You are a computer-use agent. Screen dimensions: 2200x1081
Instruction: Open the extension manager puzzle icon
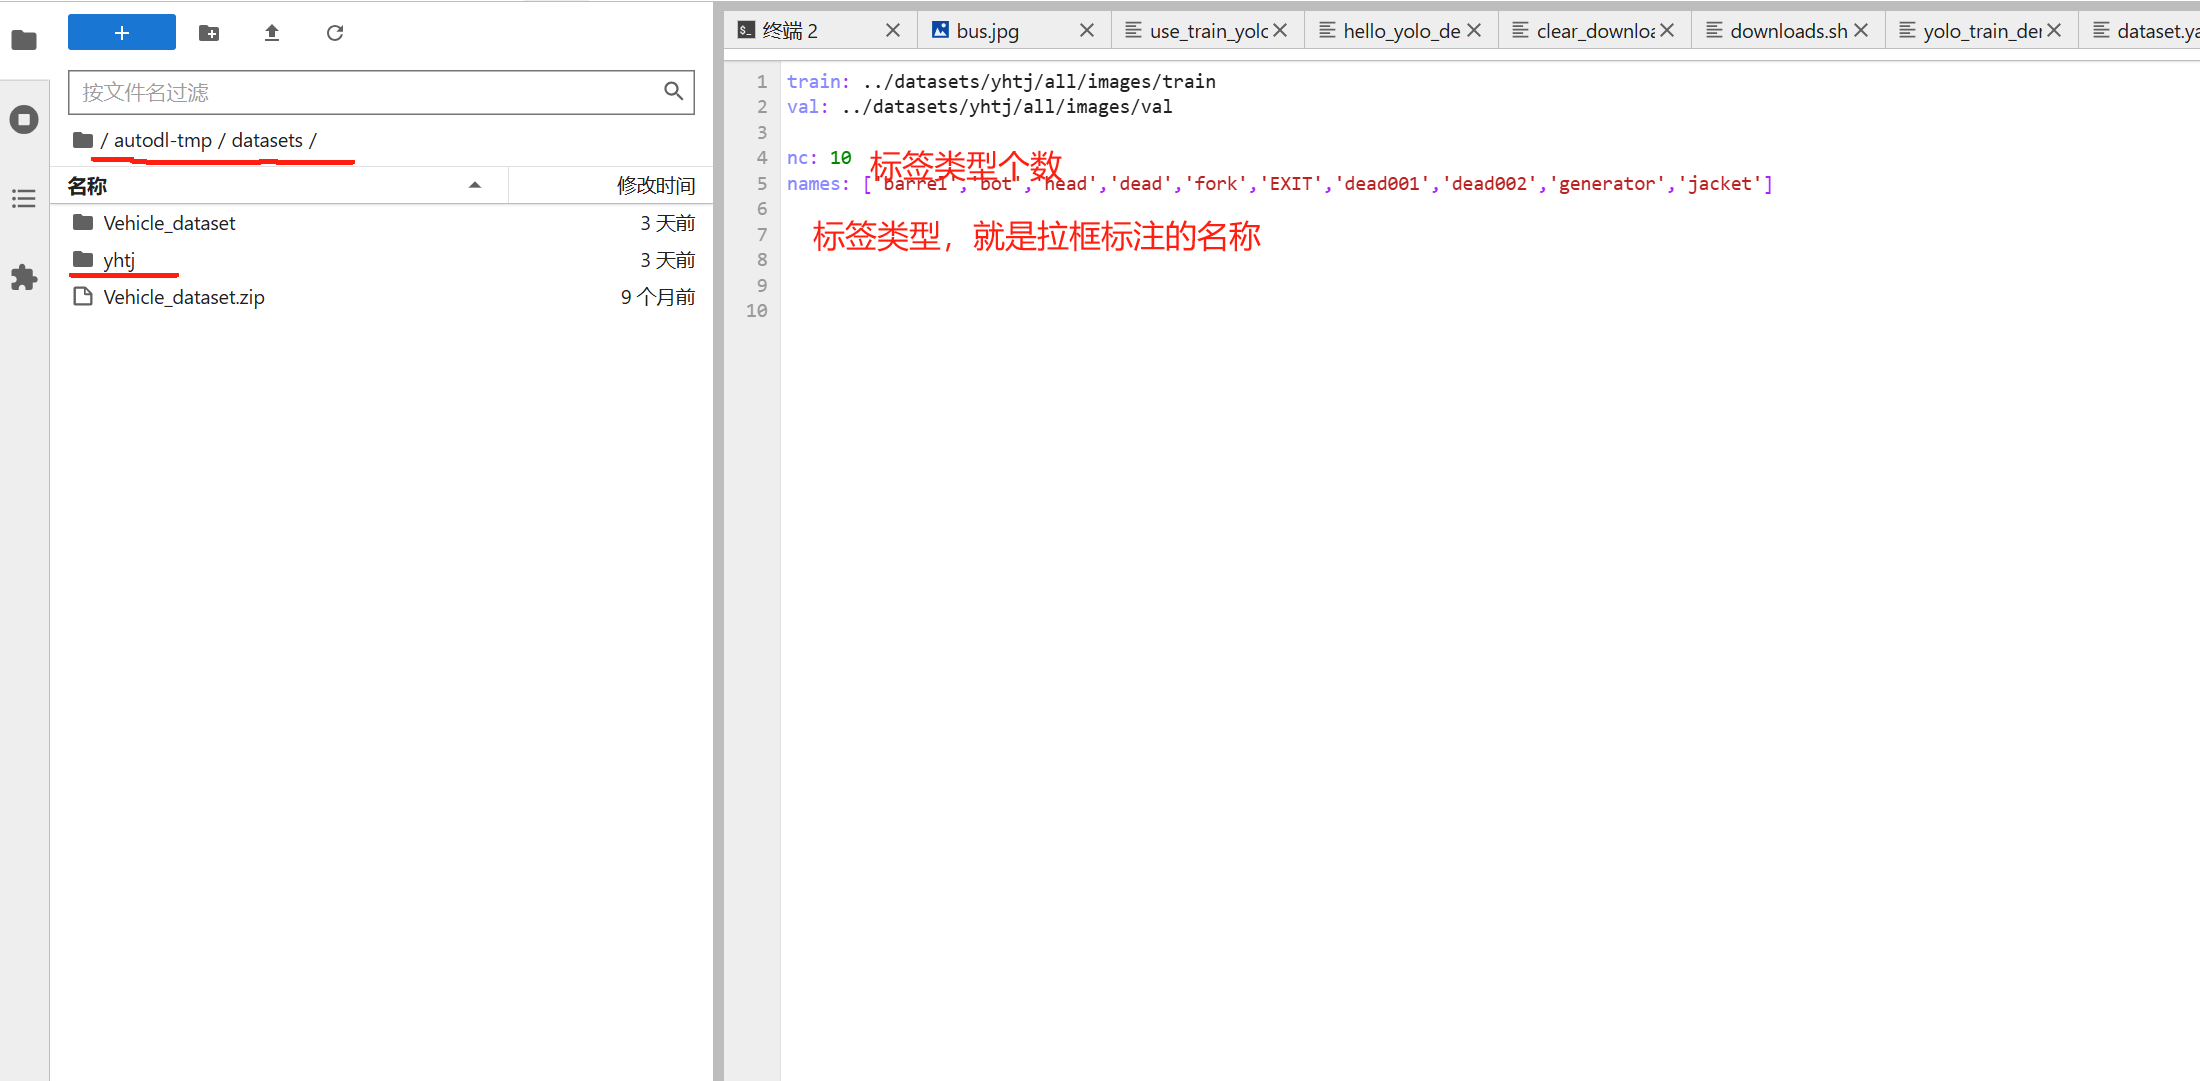point(24,278)
